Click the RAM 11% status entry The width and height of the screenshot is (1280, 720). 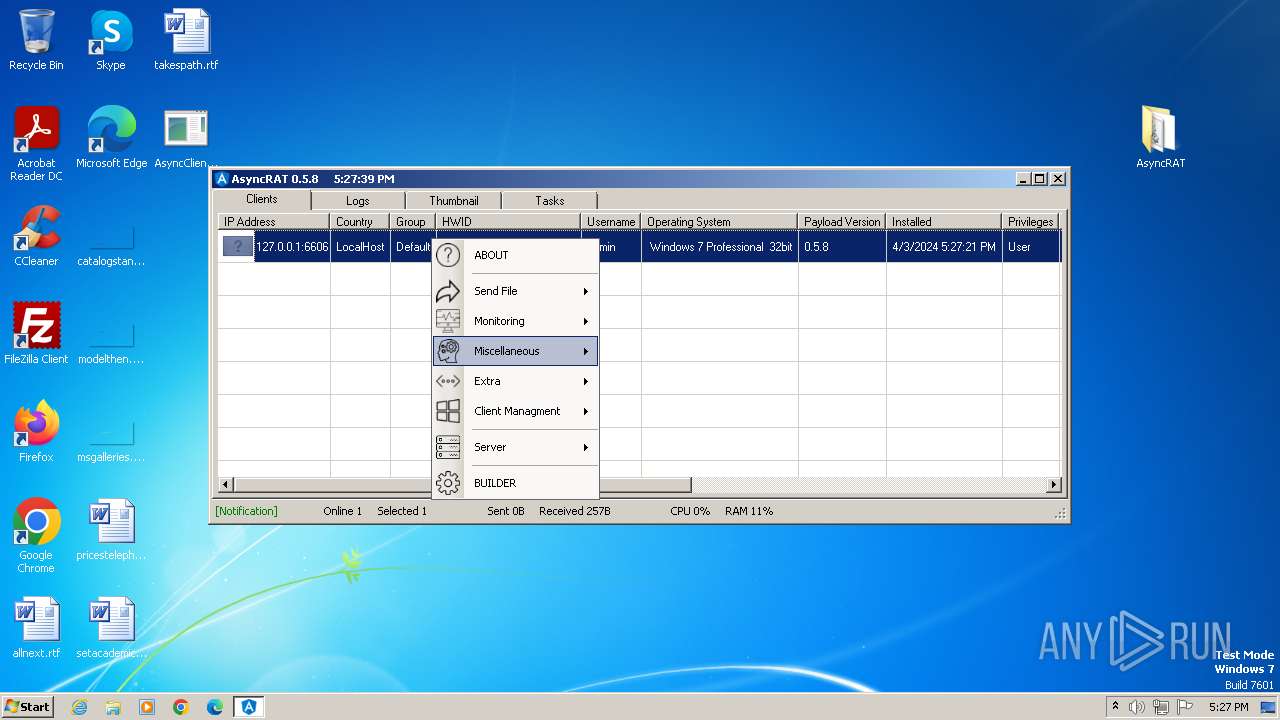point(749,511)
